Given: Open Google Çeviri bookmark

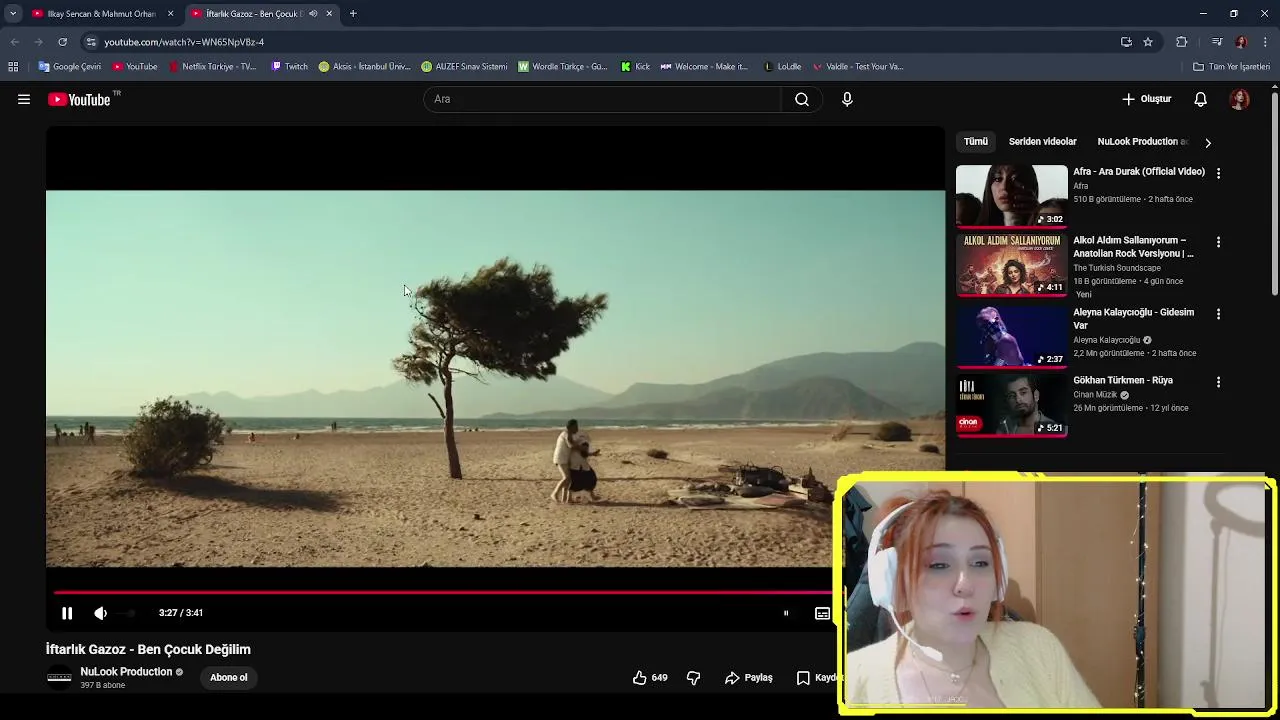Looking at the screenshot, I should [x=70, y=67].
